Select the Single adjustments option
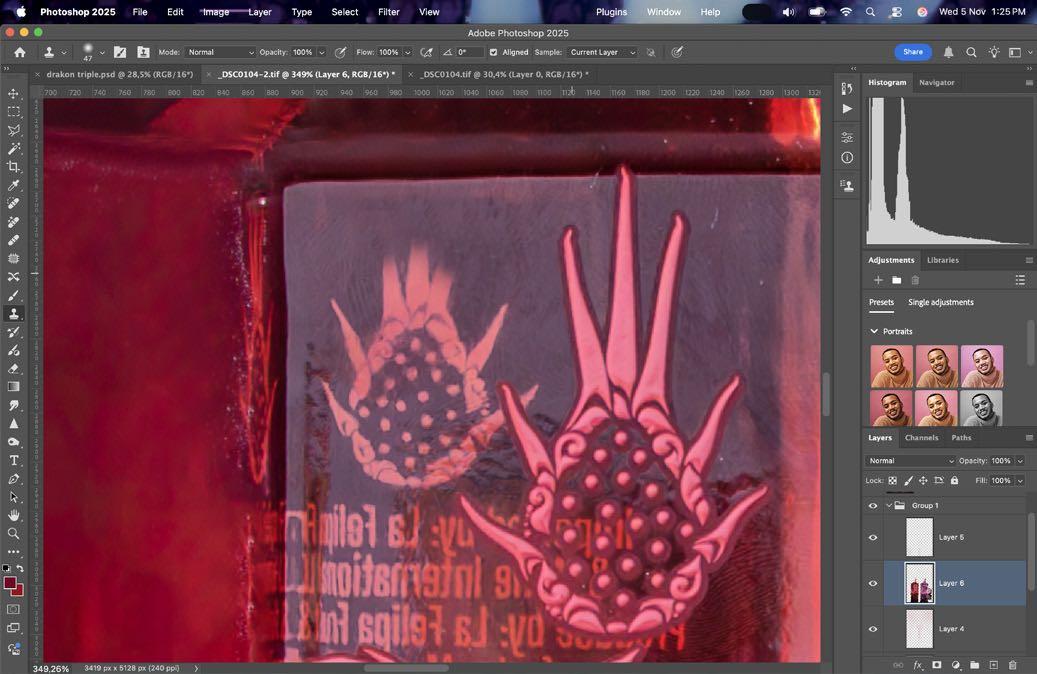 click(x=940, y=302)
